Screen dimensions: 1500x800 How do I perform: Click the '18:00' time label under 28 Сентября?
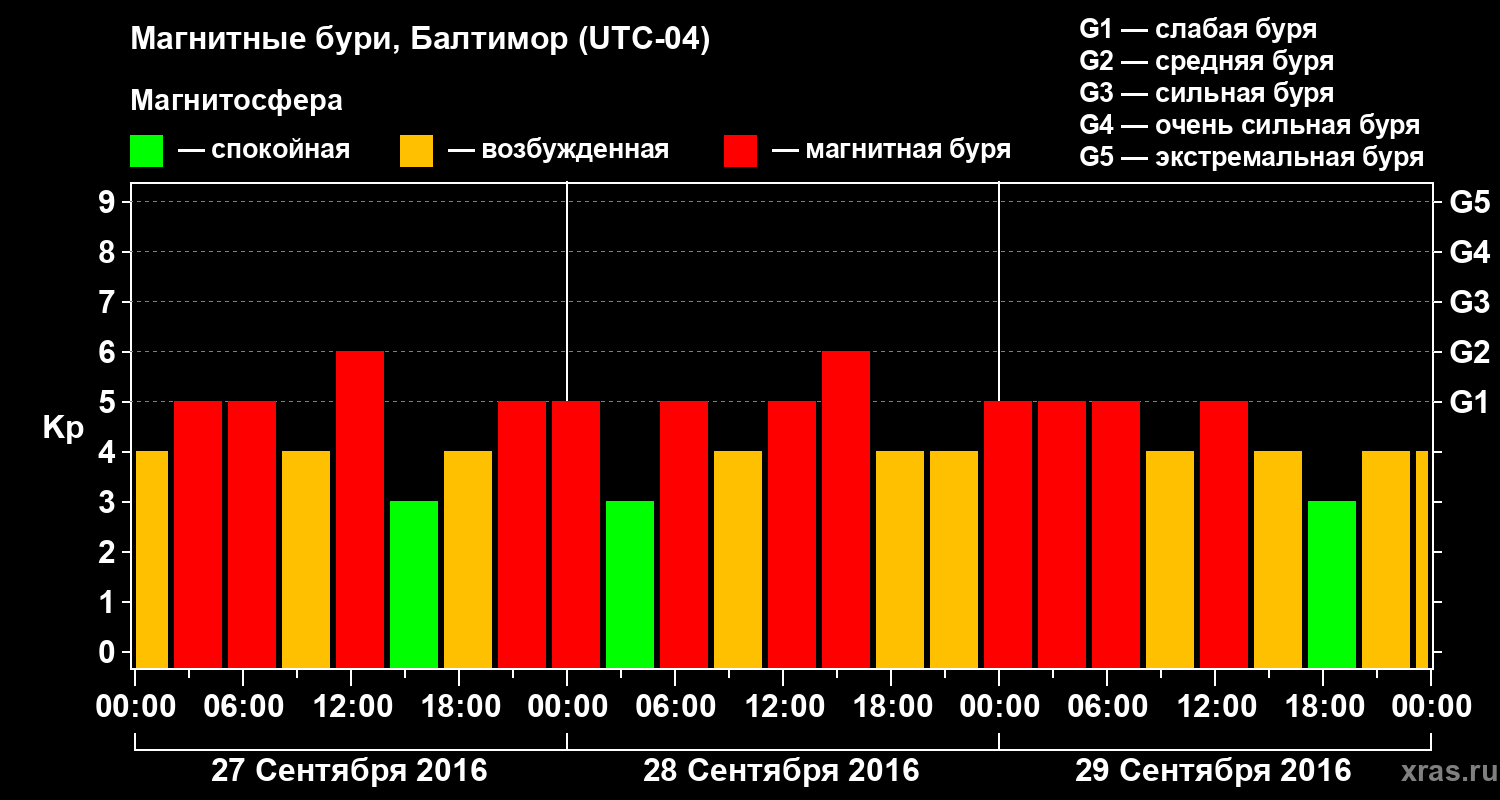point(891,707)
